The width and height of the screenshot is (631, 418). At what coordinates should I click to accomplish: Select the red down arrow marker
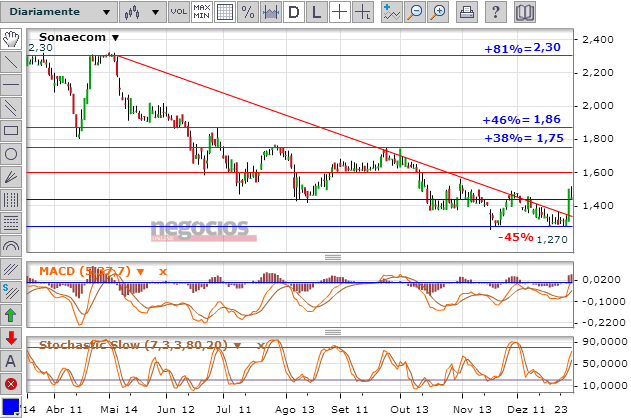coord(11,338)
